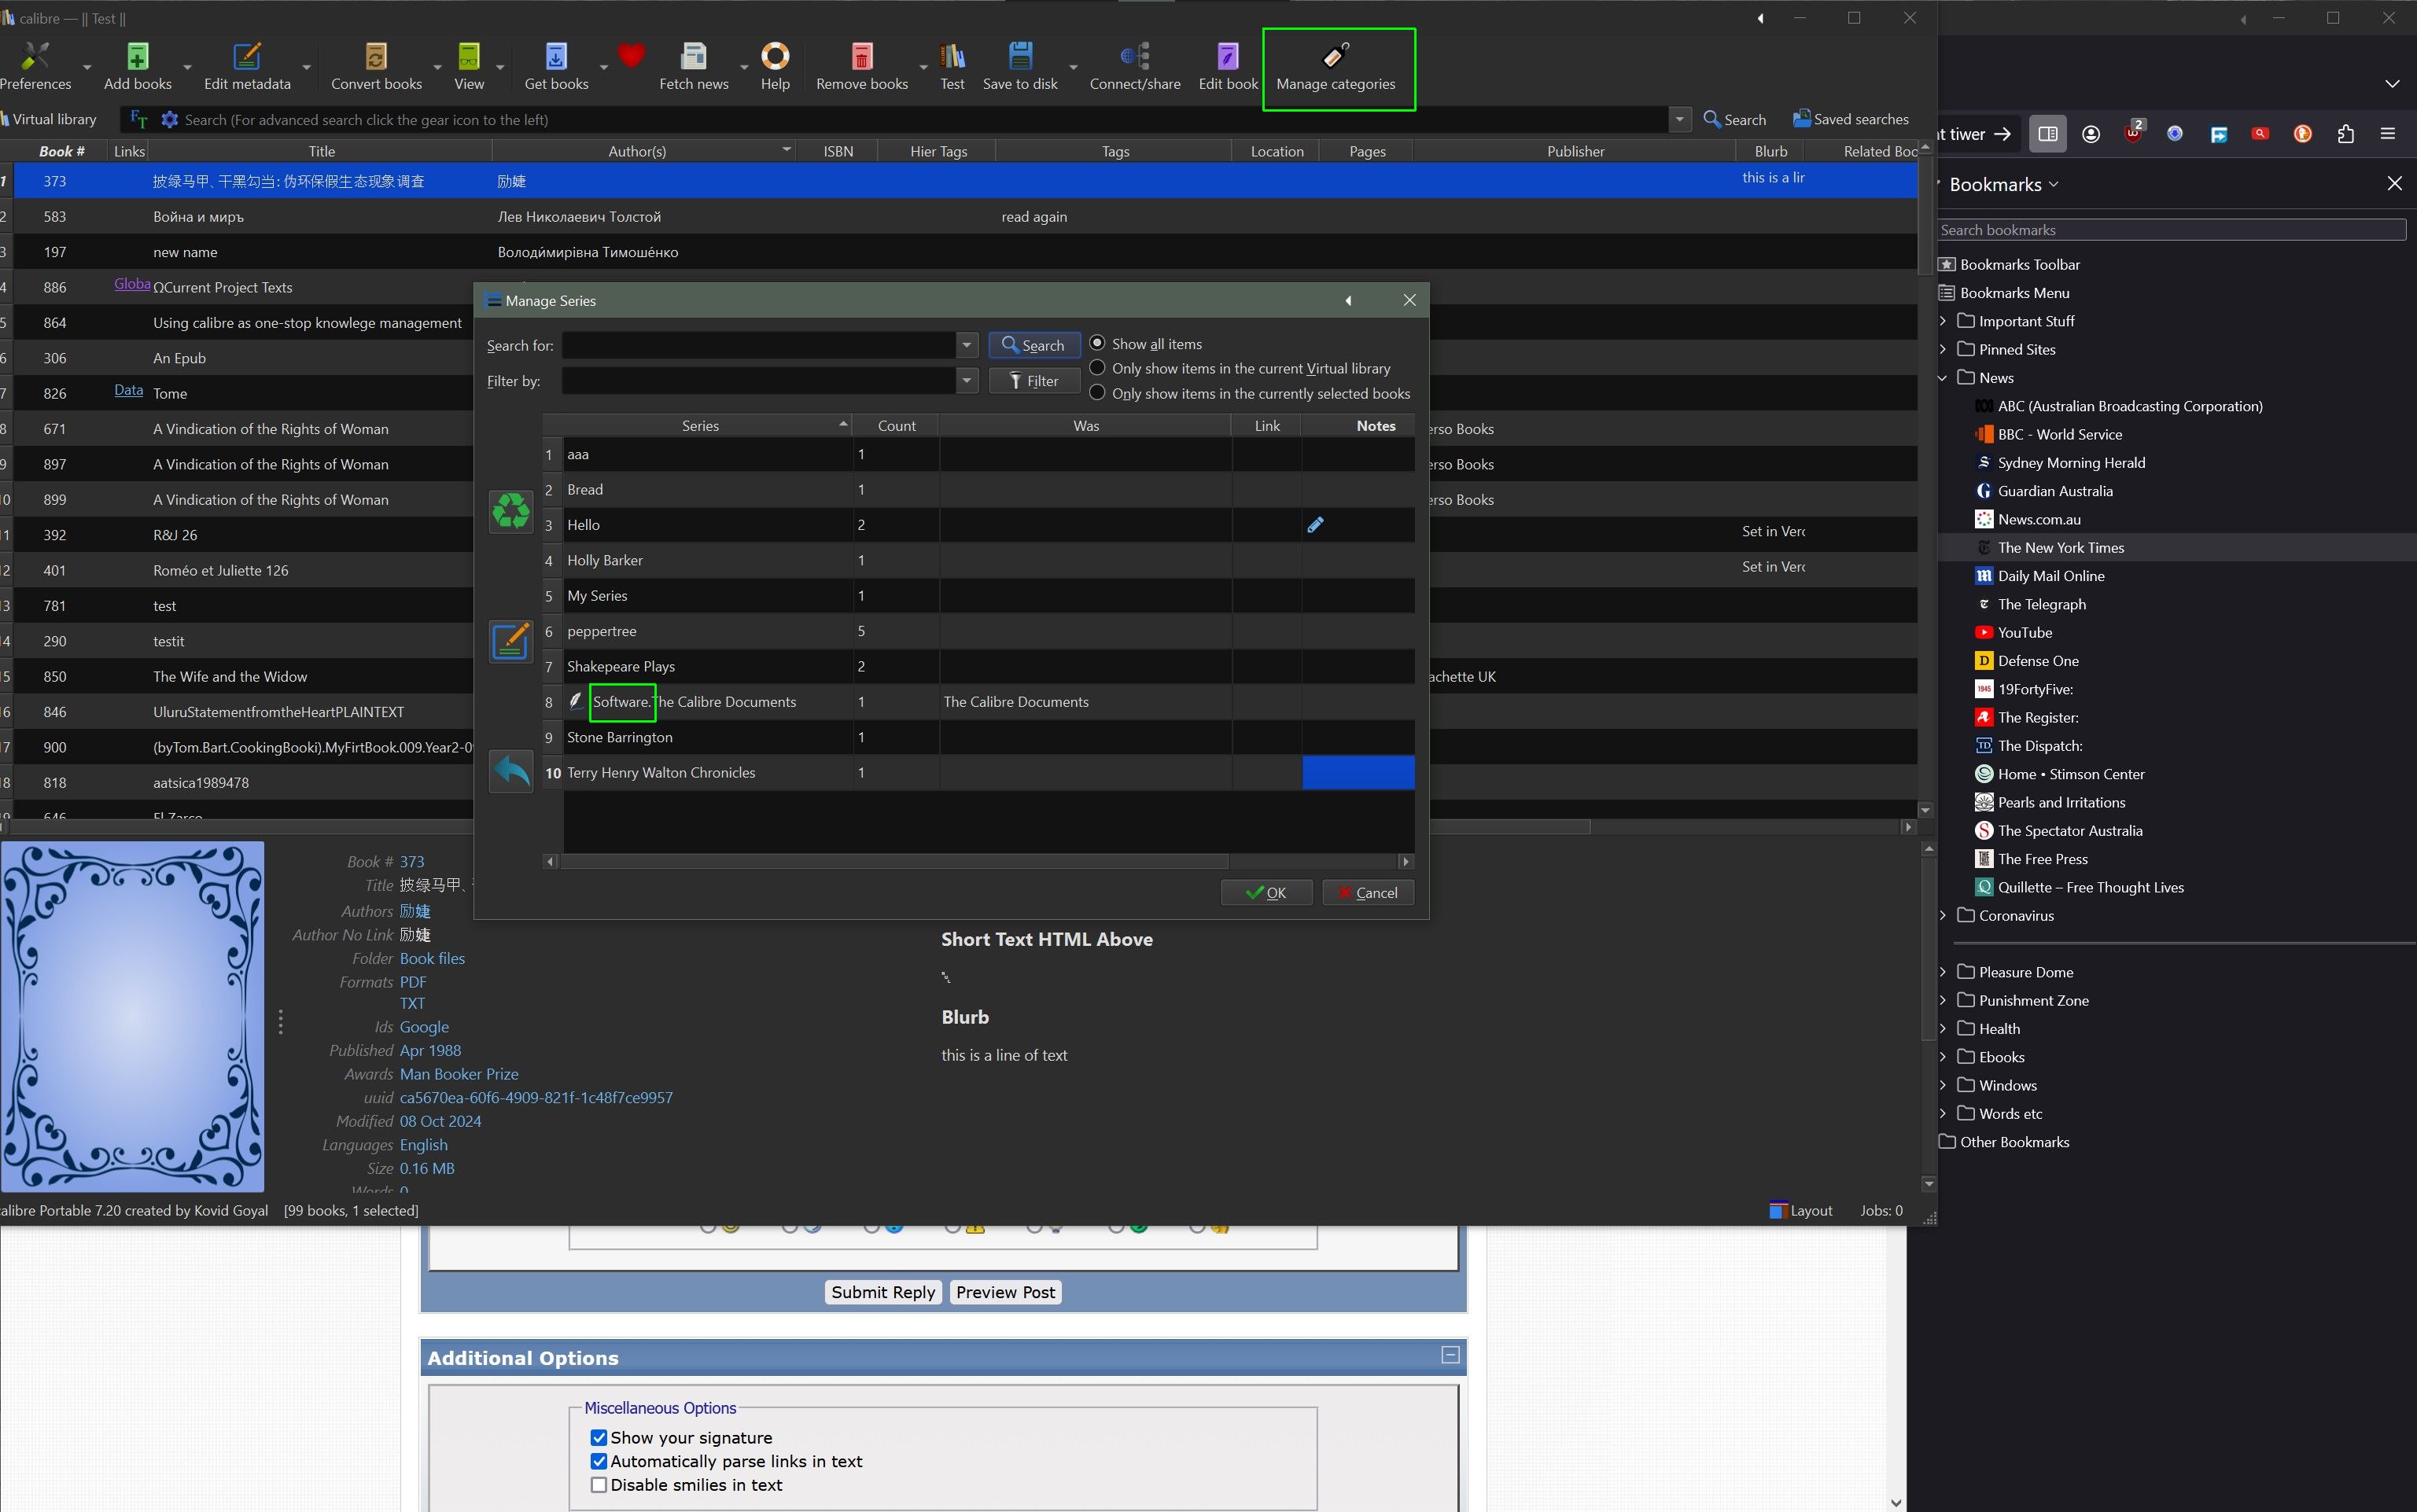Select Show all items radio button
This screenshot has height=1512, width=2417.
click(x=1098, y=343)
